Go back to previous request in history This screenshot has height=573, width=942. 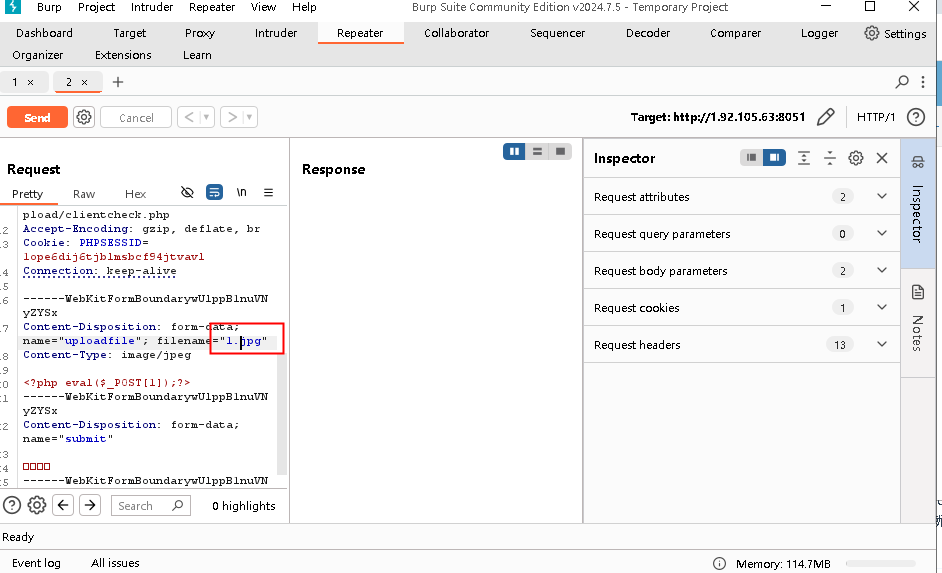(x=189, y=117)
